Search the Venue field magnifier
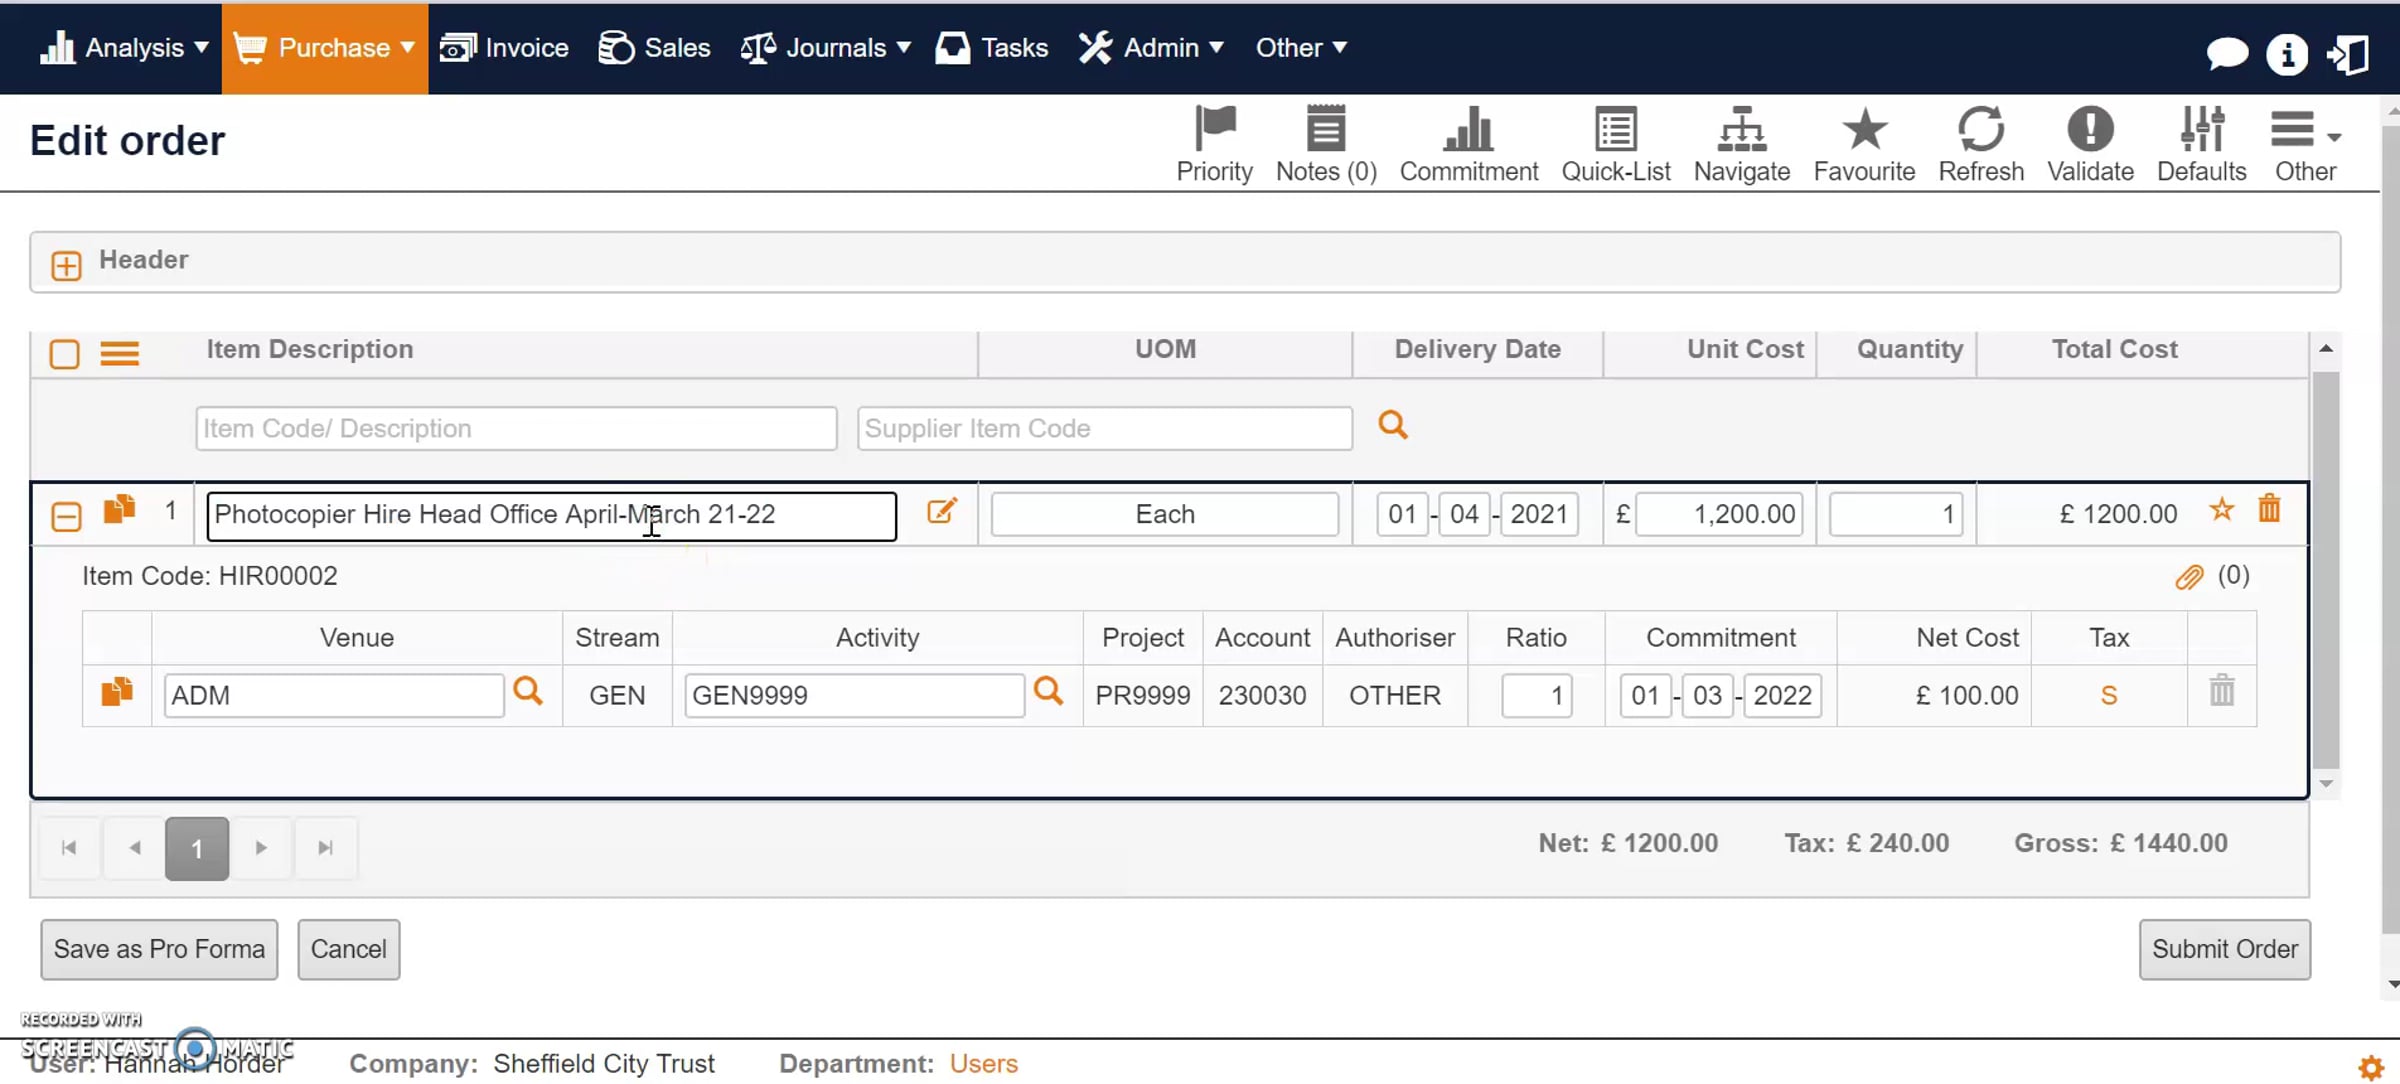Viewport: 2400px width, 1084px height. point(527,691)
